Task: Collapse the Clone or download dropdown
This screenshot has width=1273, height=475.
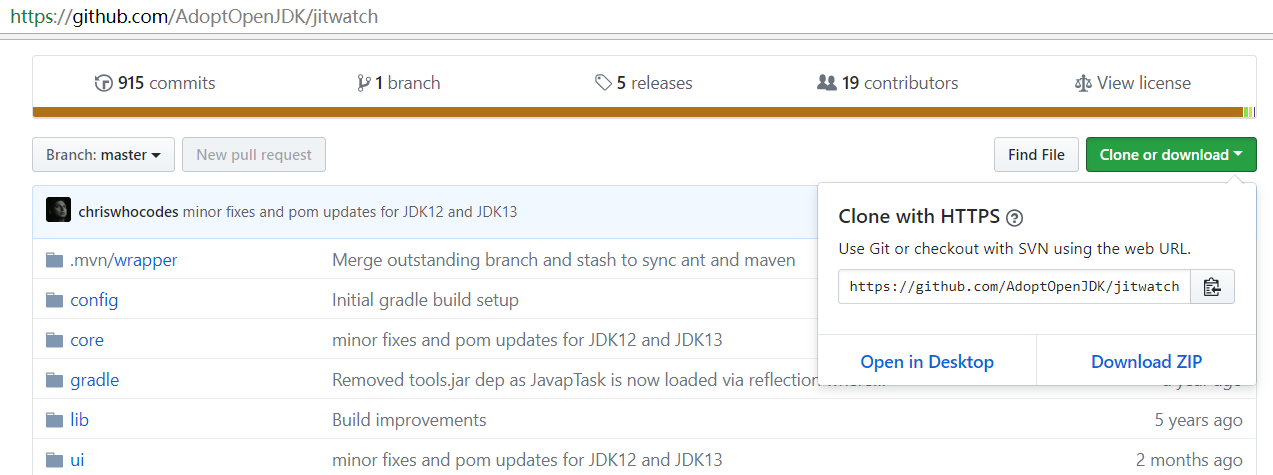Action: click(1171, 155)
